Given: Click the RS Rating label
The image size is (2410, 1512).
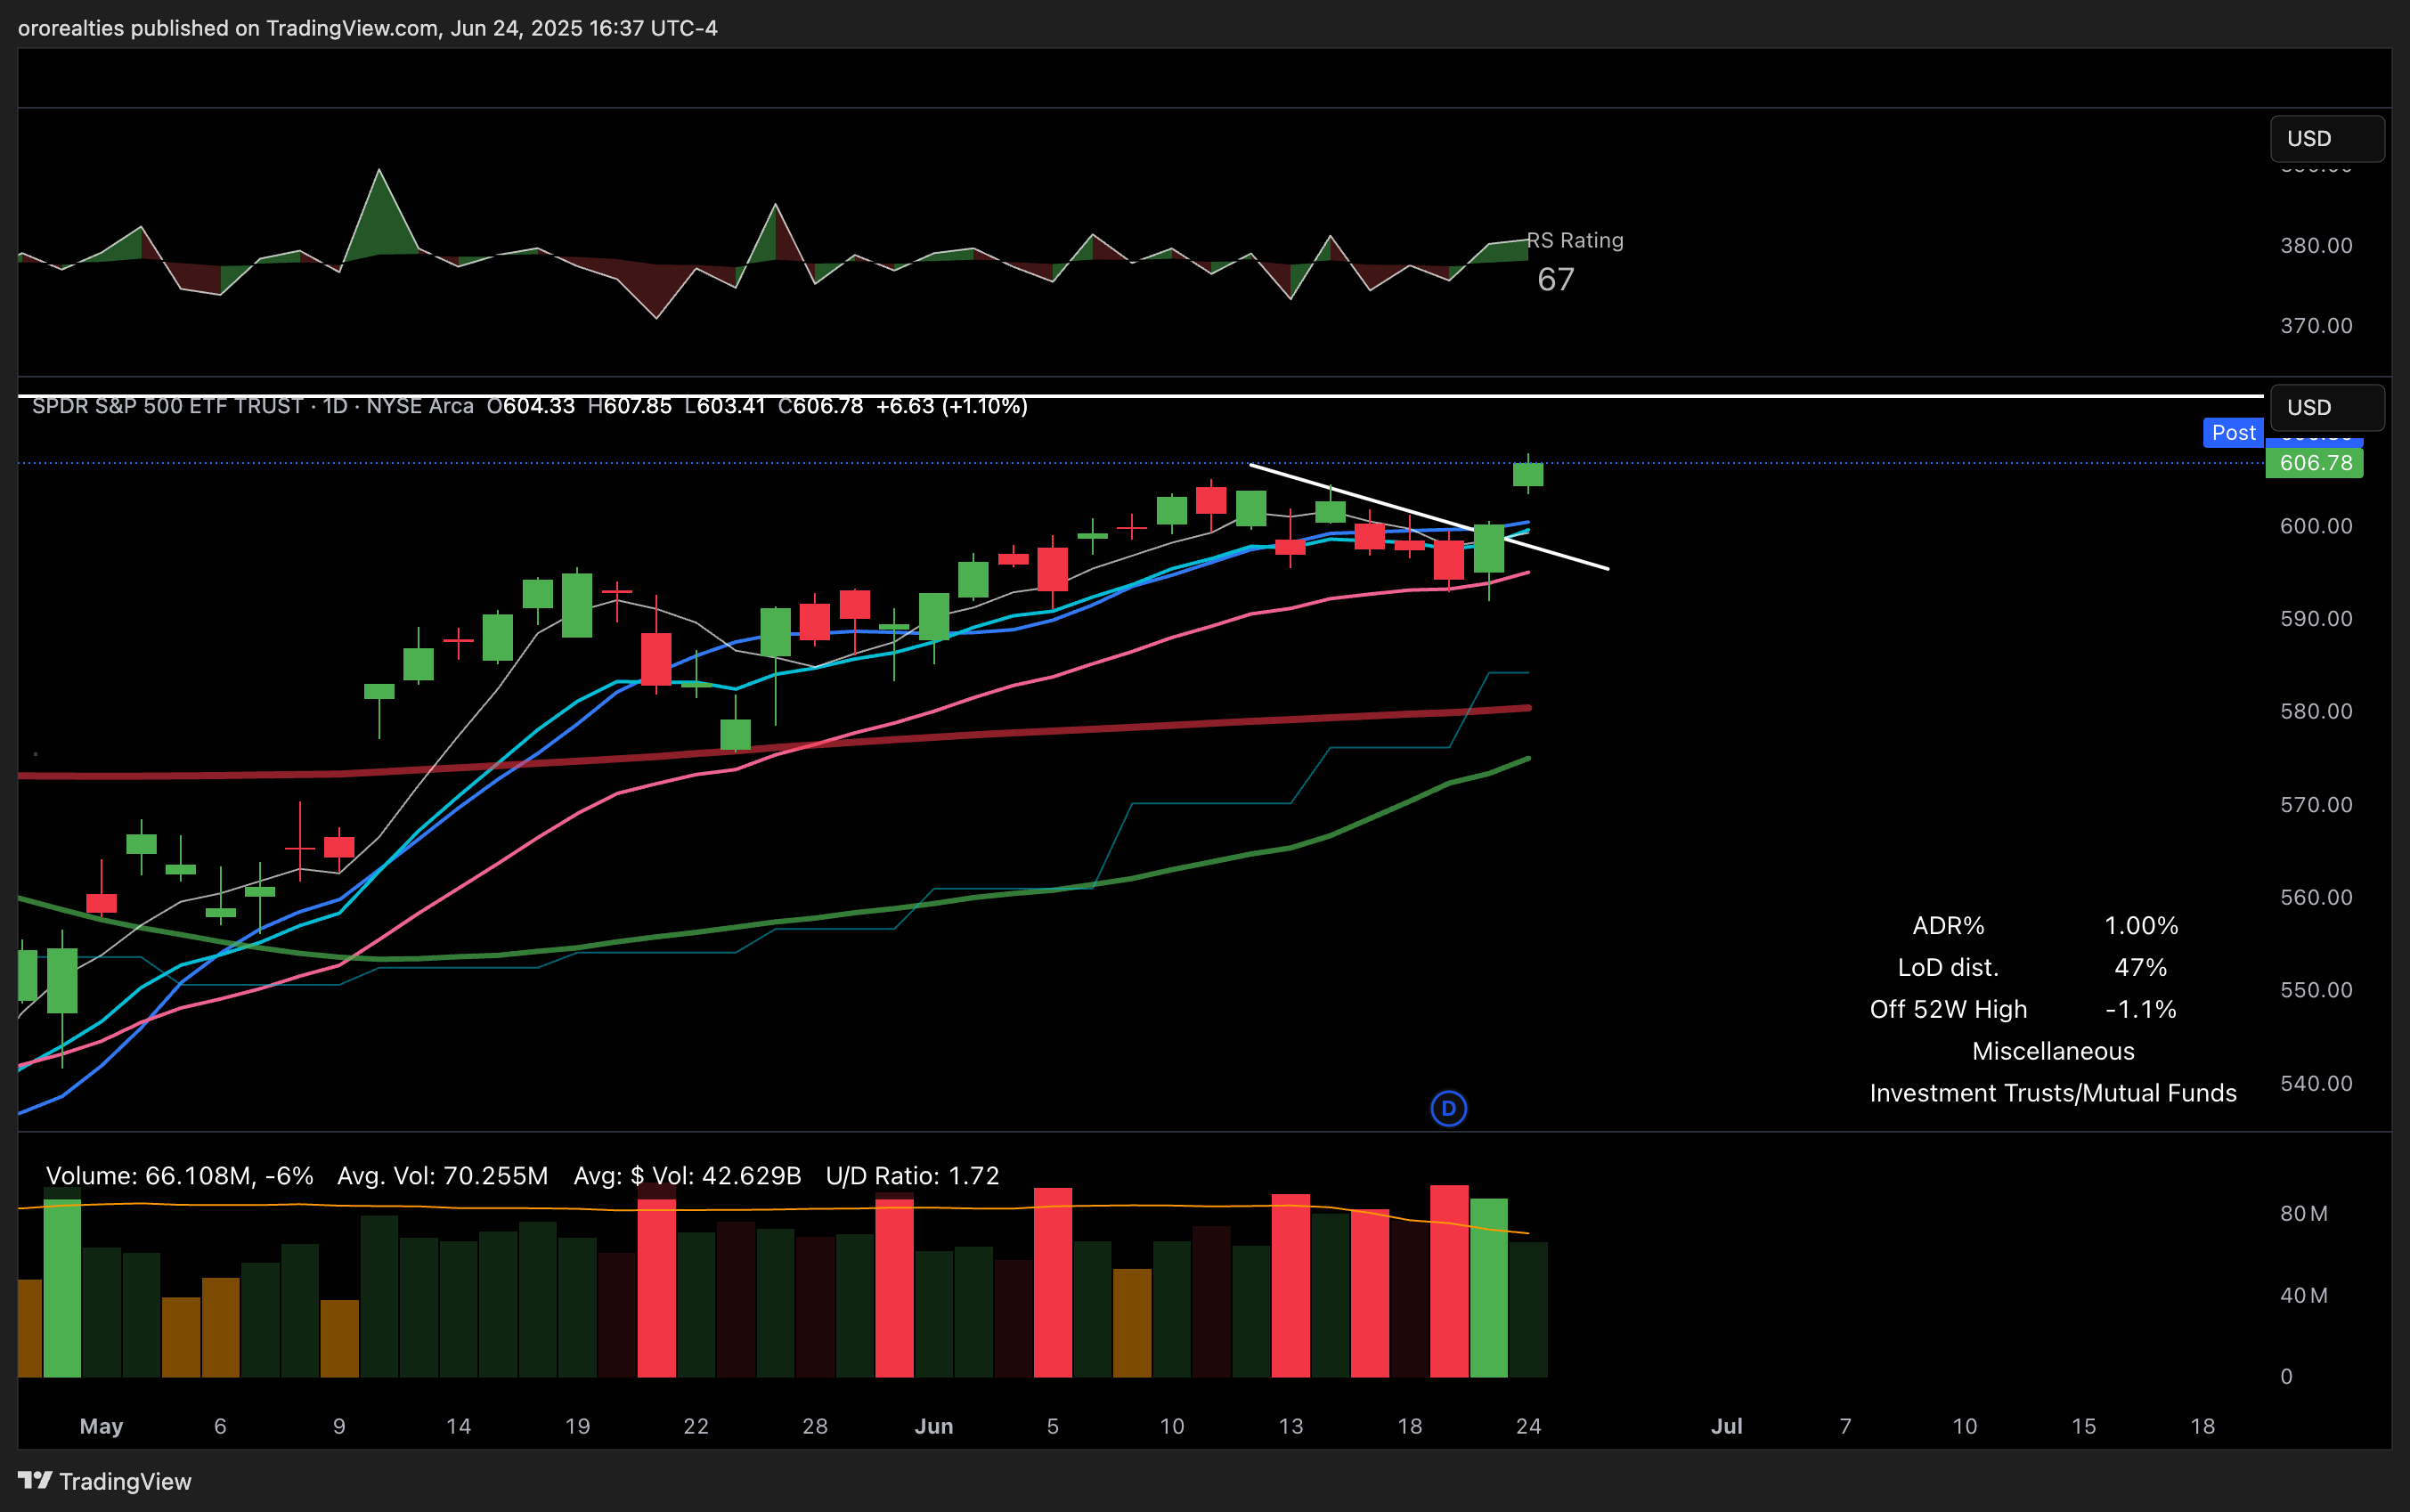Looking at the screenshot, I should point(1575,240).
